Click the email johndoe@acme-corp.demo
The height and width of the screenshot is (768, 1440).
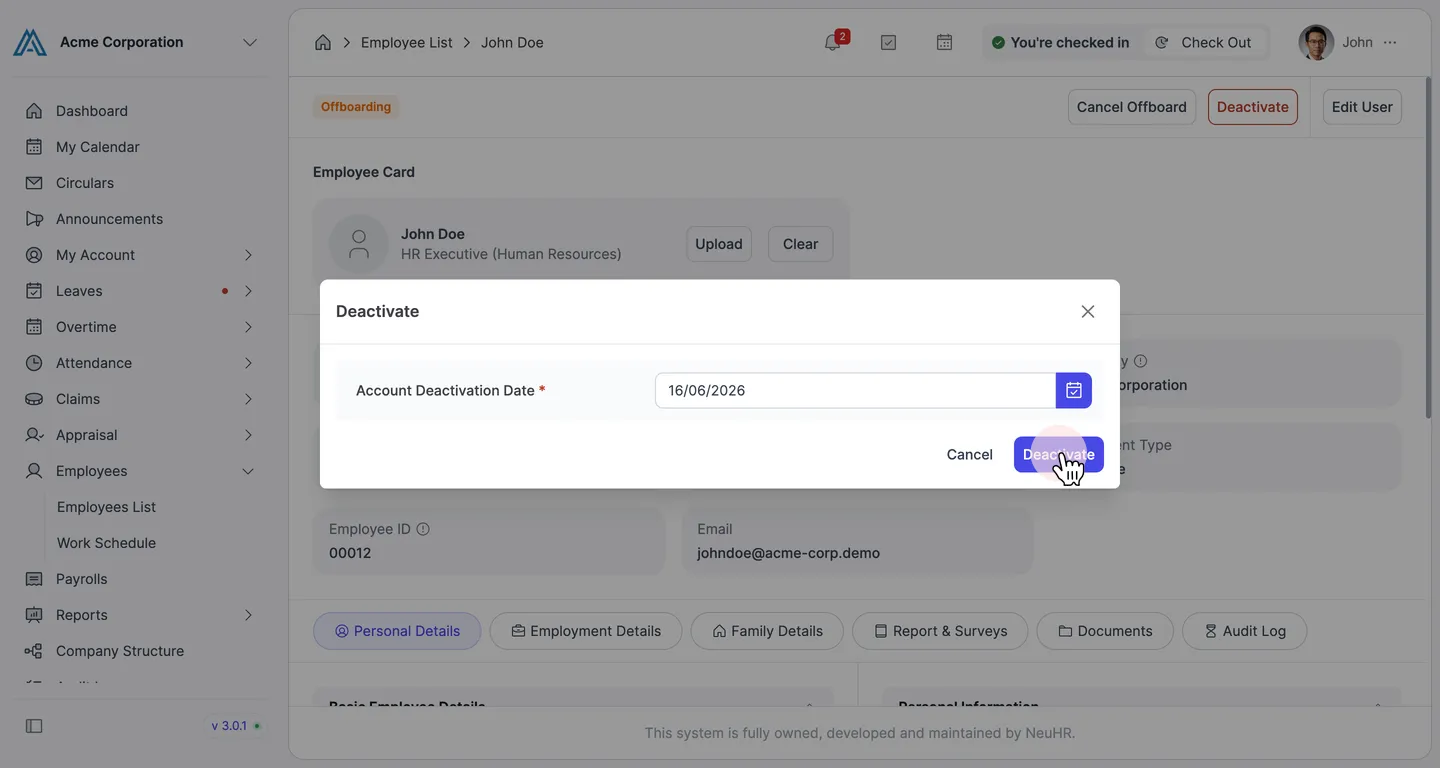click(x=789, y=553)
